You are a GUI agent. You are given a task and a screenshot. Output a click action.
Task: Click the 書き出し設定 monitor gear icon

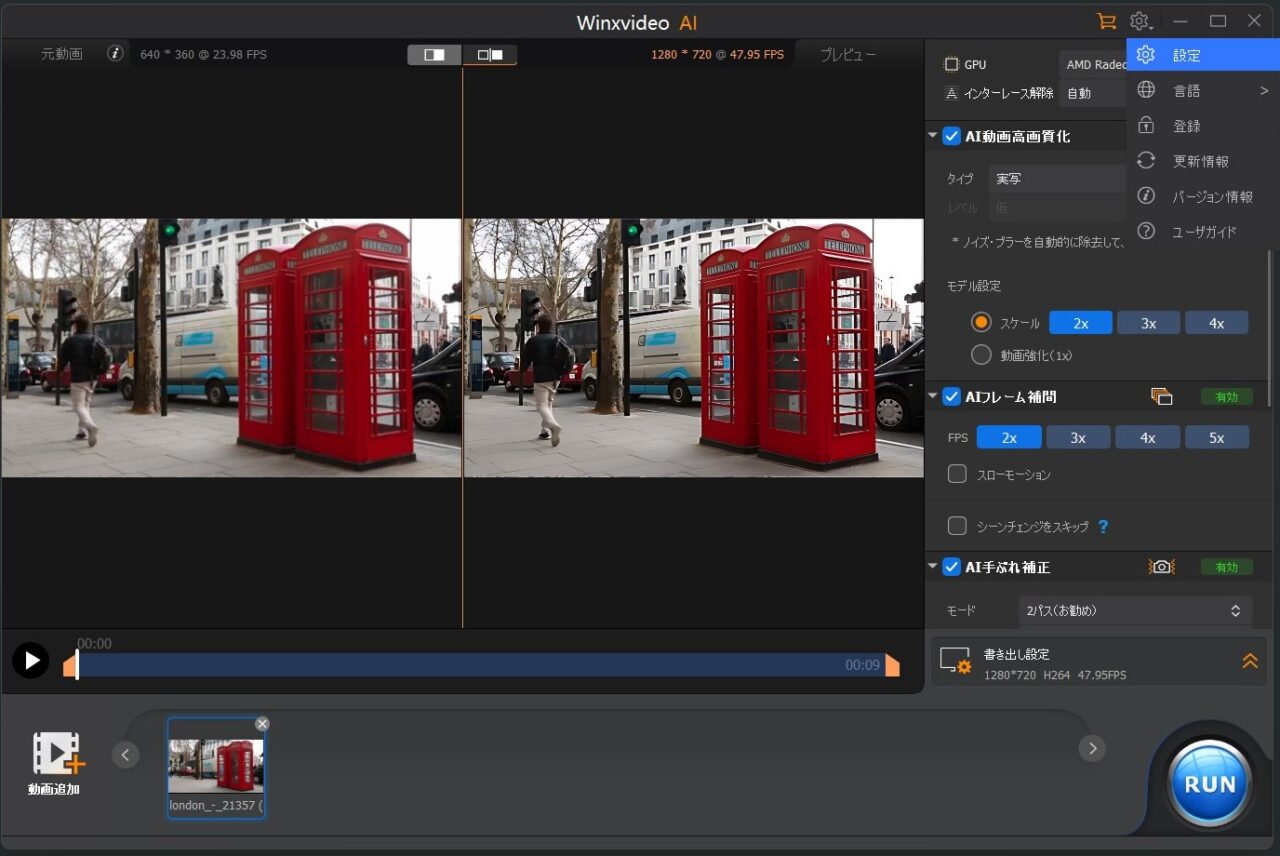(956, 661)
